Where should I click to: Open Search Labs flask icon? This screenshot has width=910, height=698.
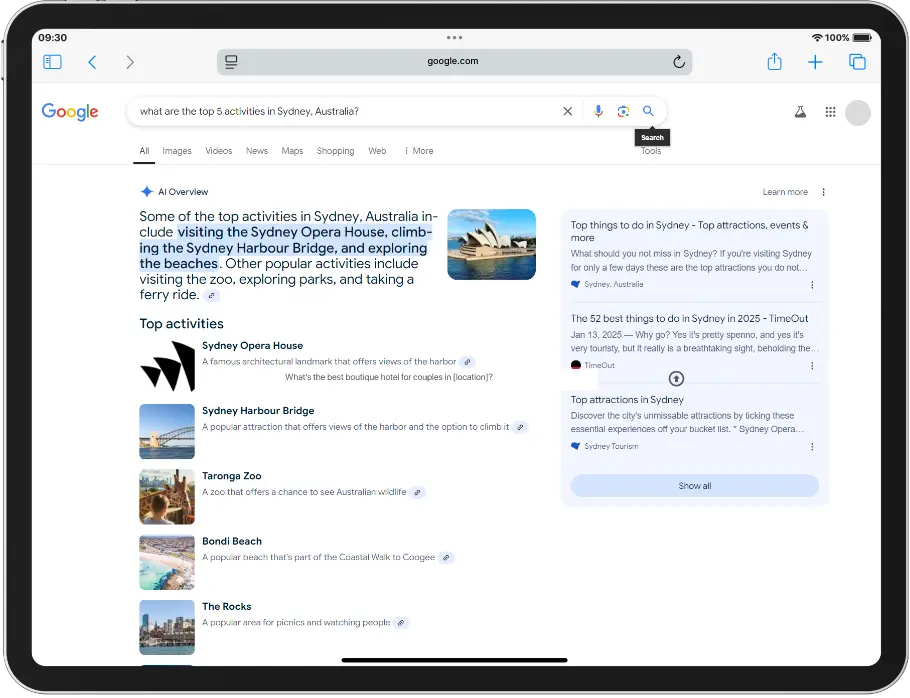800,112
